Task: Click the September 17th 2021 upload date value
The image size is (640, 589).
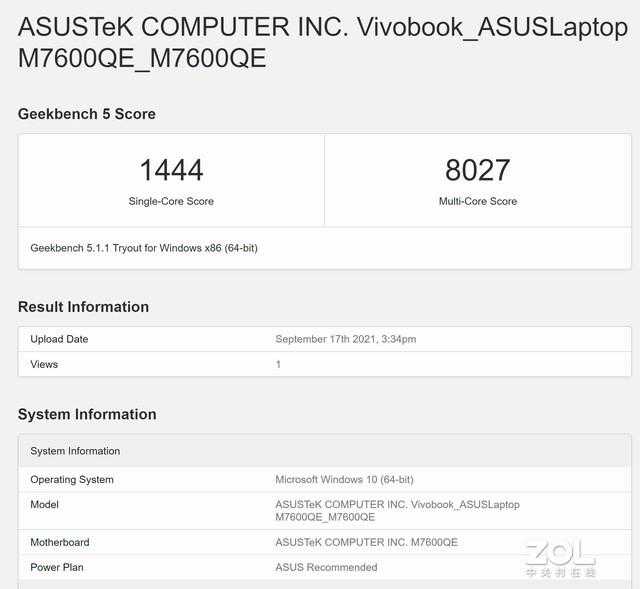Action: point(346,339)
